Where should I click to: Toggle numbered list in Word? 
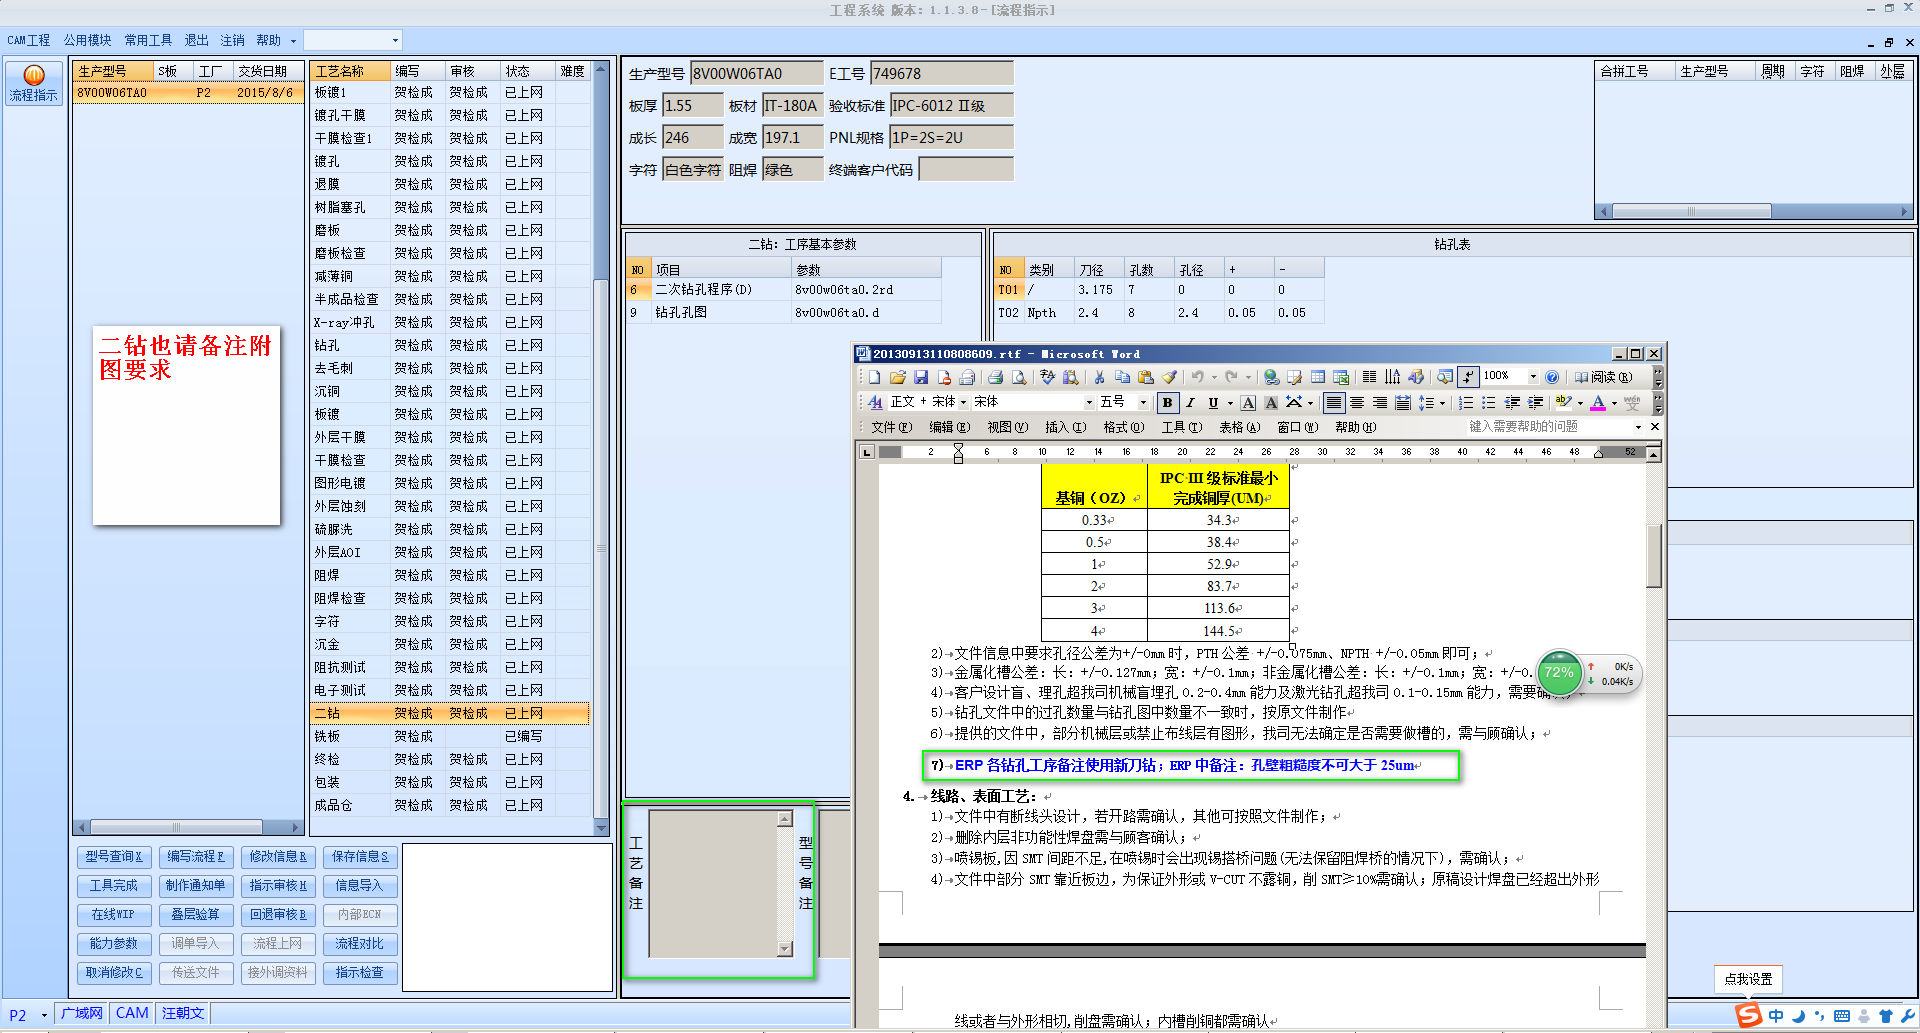pos(1466,402)
